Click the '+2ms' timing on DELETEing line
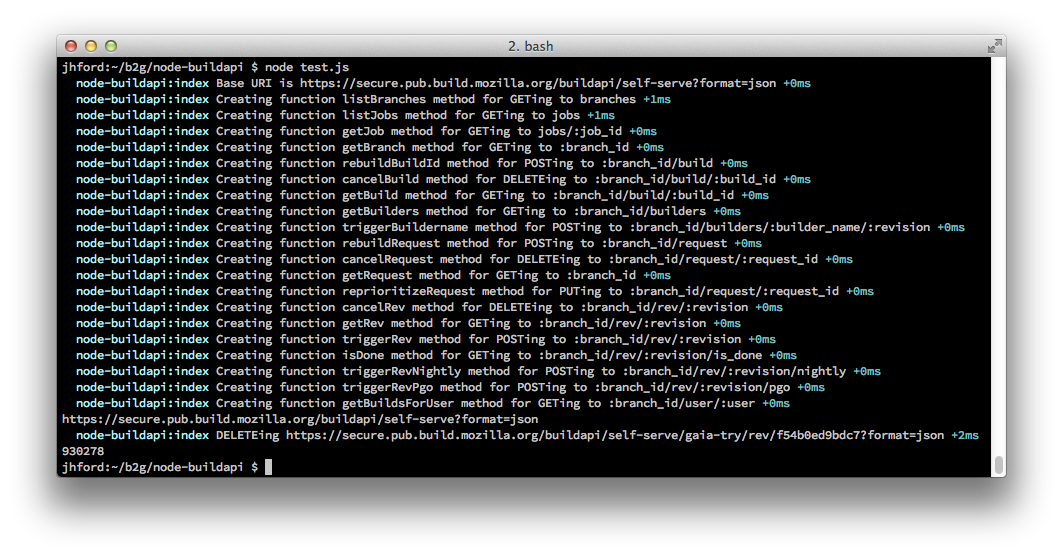 (x=965, y=435)
